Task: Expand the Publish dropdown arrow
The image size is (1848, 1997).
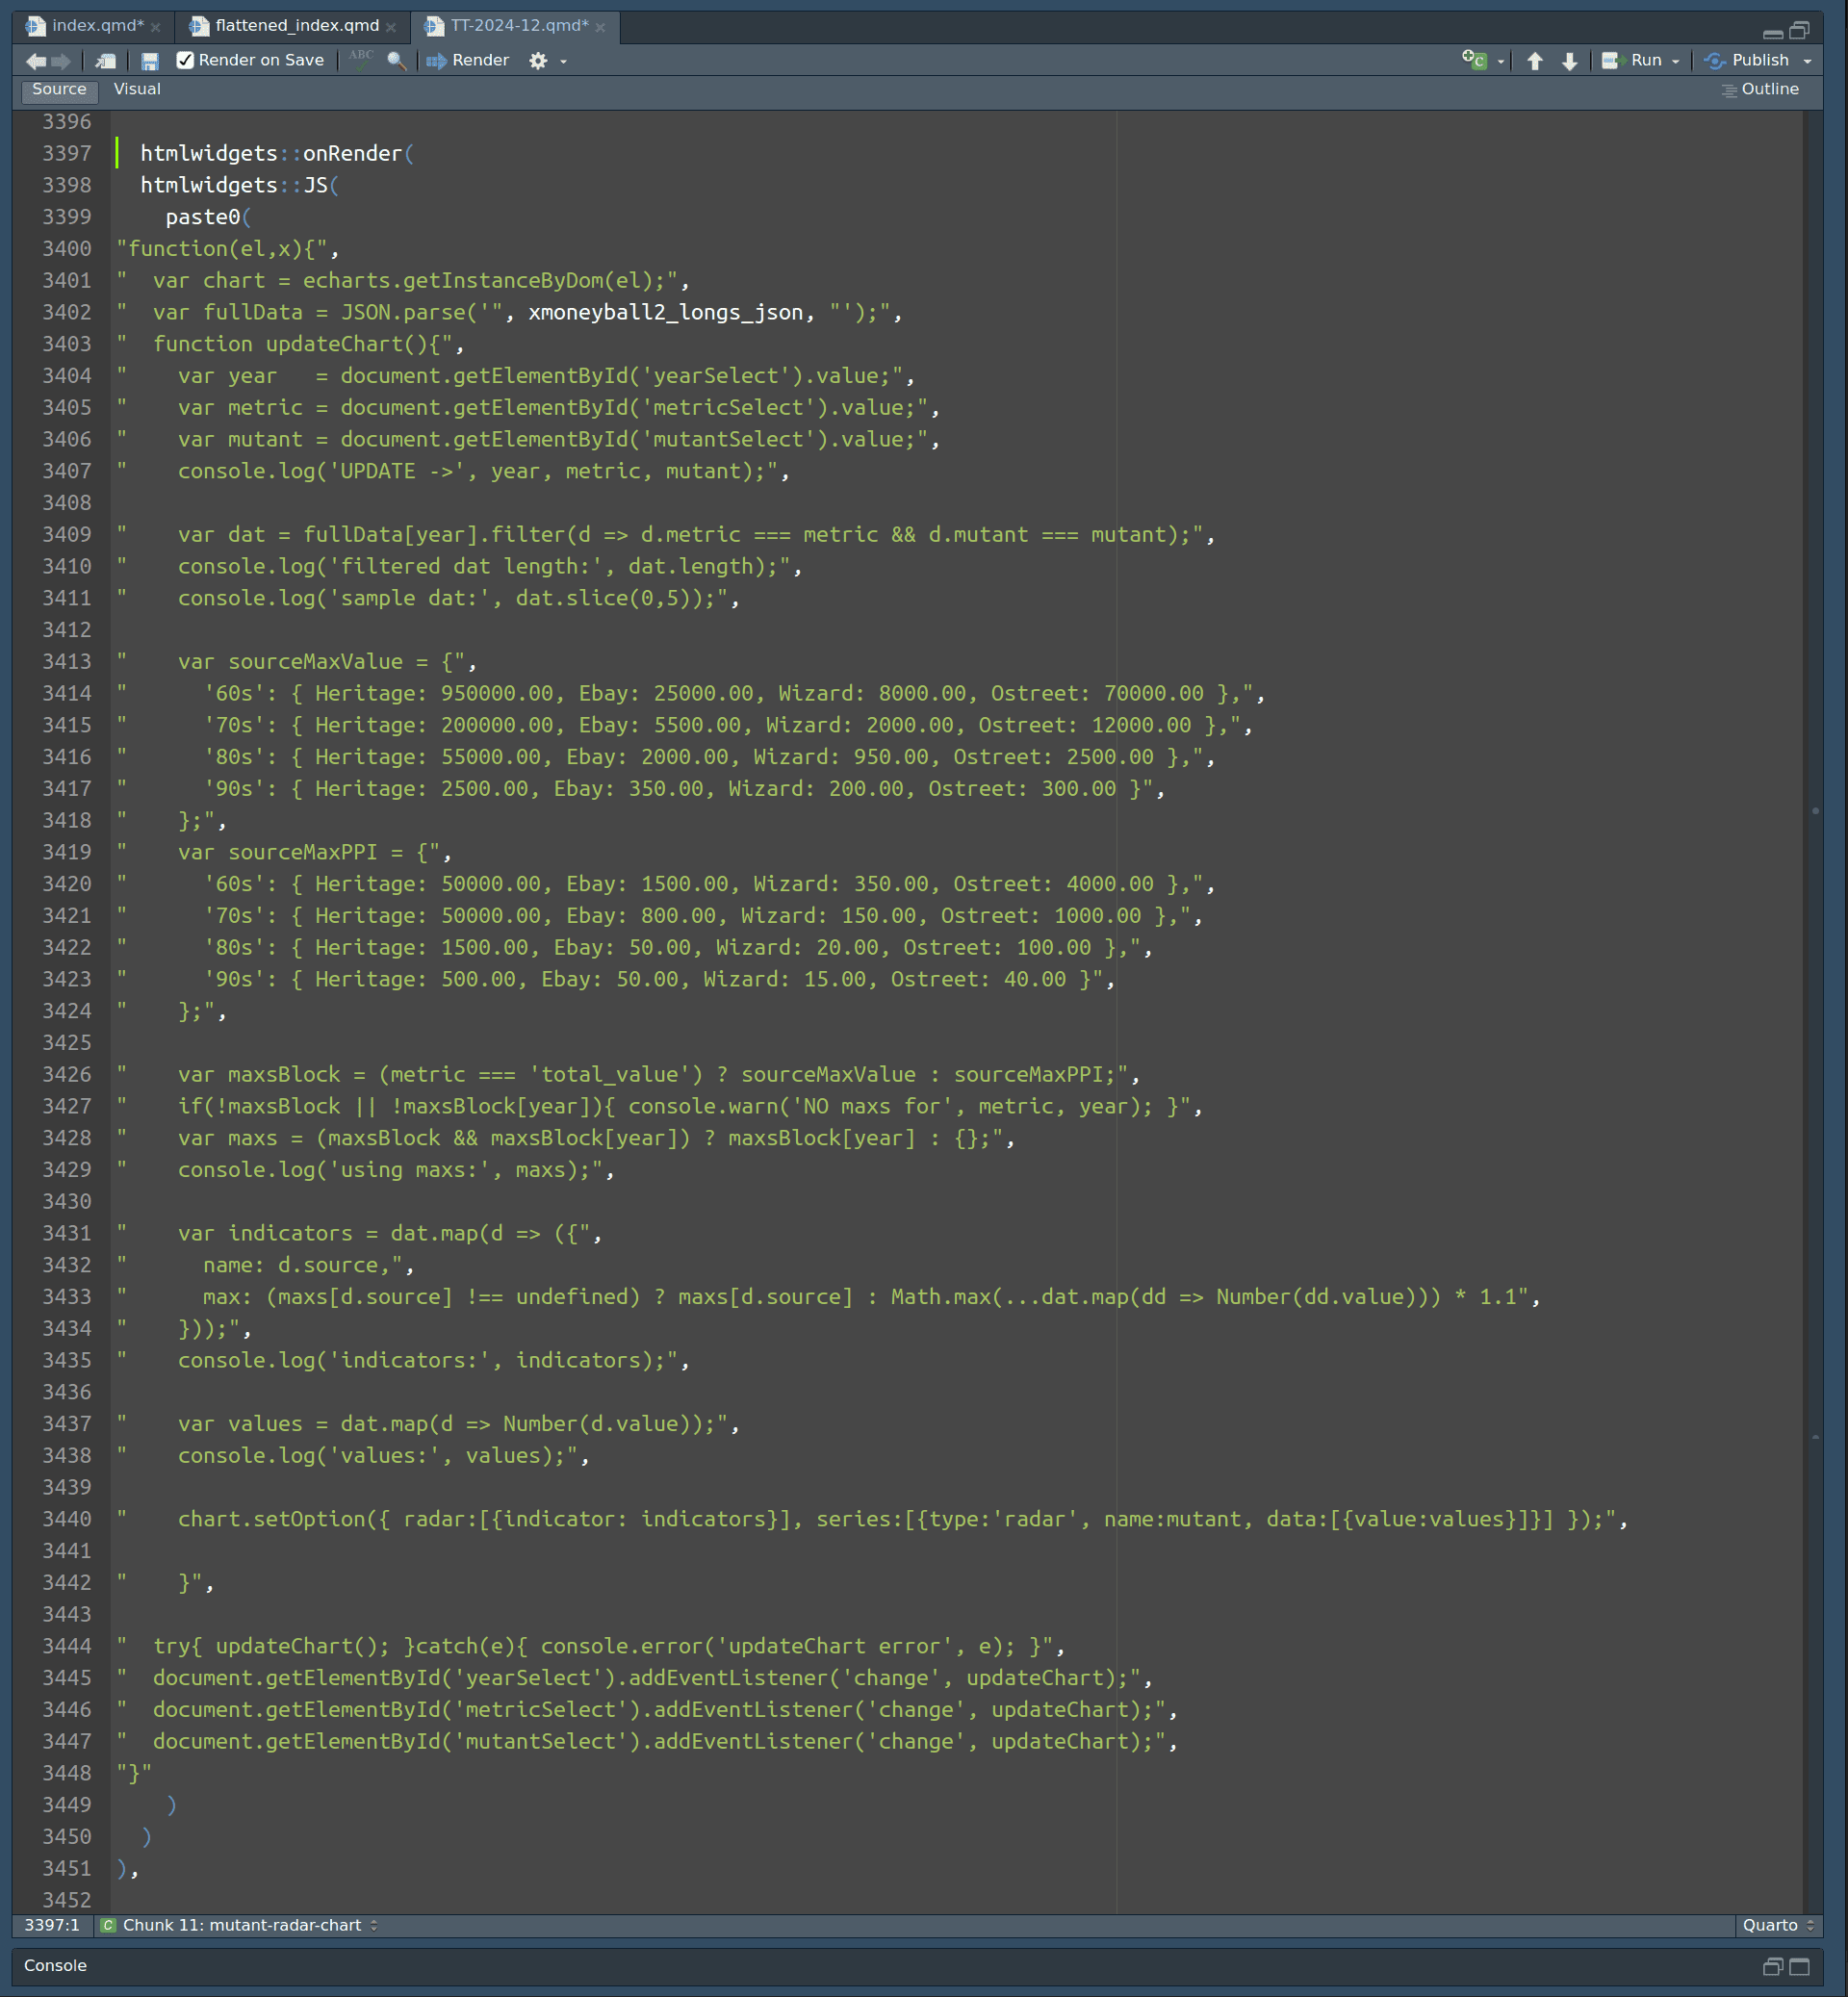Action: [1807, 61]
